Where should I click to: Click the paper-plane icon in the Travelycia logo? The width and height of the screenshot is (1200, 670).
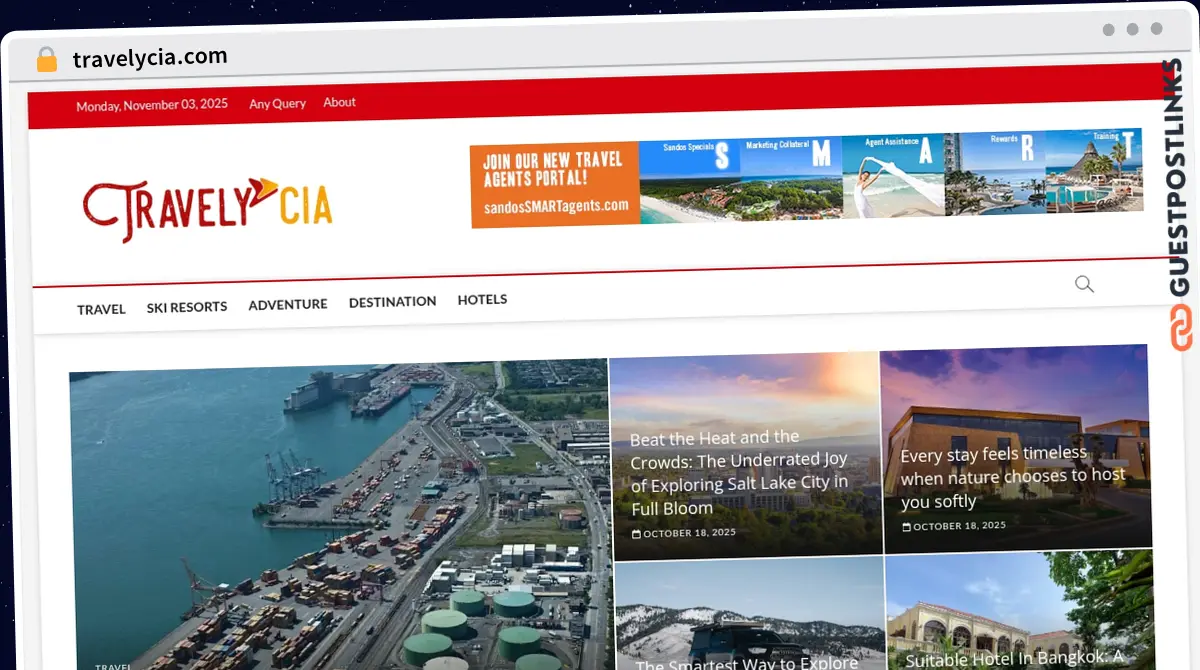(261, 188)
